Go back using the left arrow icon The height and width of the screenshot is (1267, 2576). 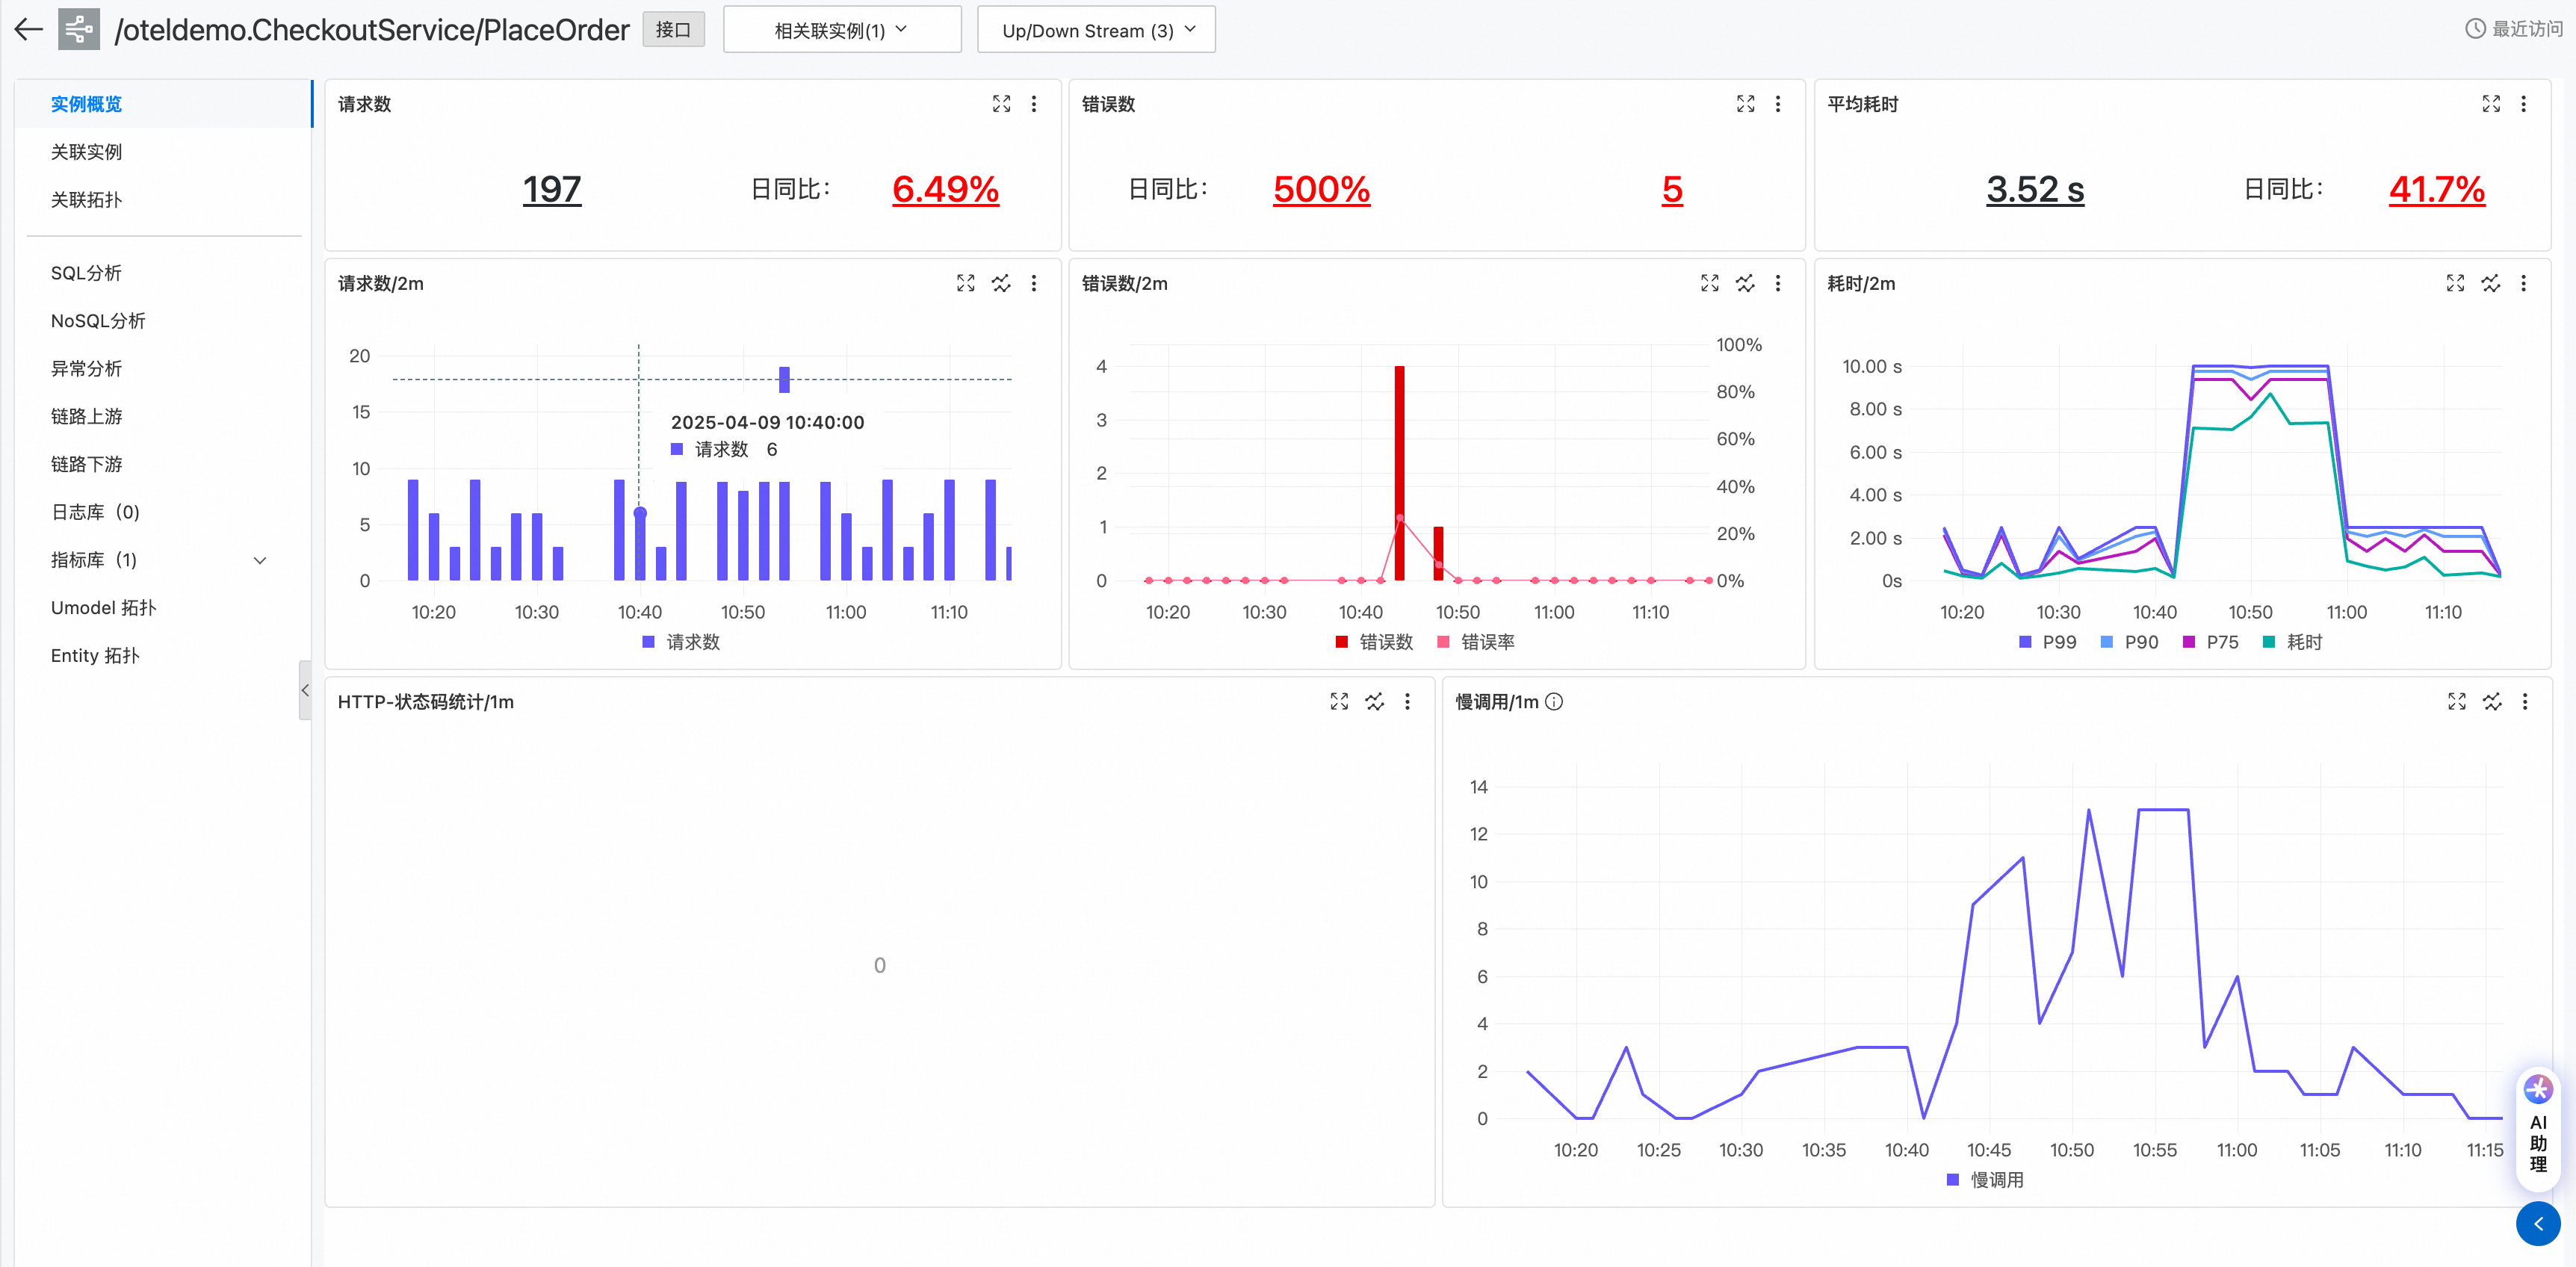click(29, 30)
